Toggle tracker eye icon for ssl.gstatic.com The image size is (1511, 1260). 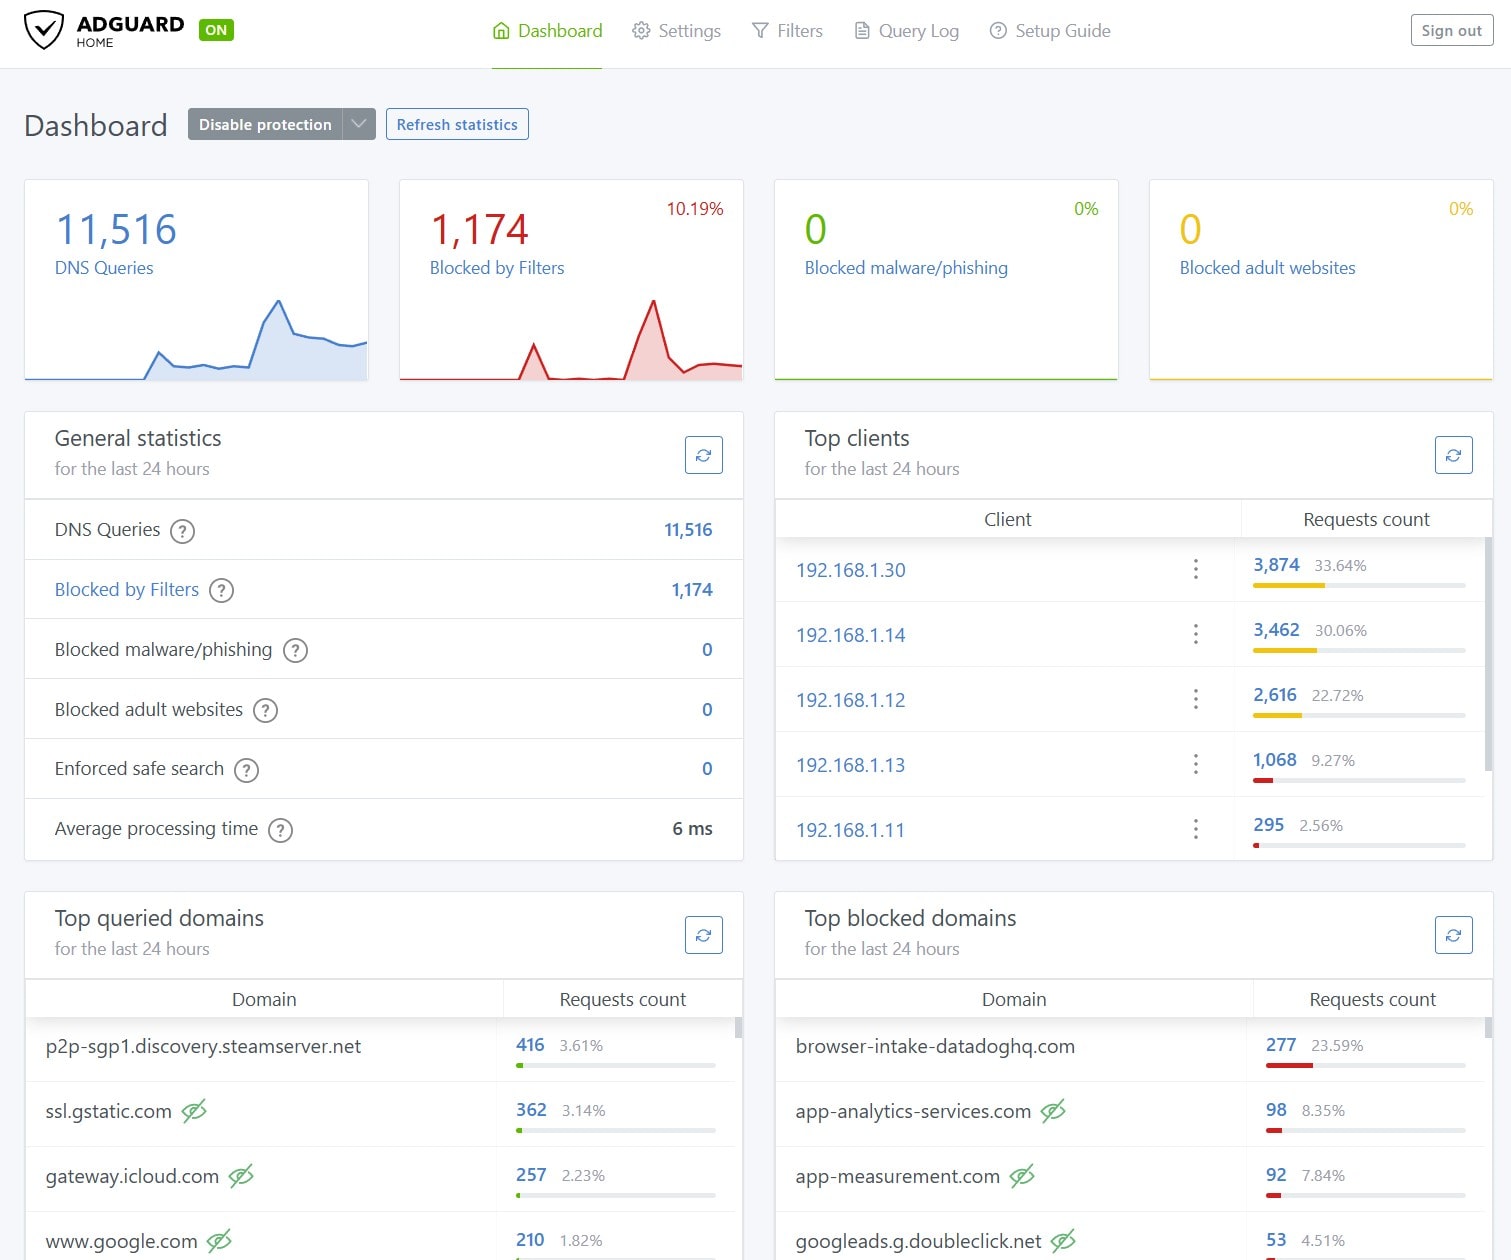194,1111
